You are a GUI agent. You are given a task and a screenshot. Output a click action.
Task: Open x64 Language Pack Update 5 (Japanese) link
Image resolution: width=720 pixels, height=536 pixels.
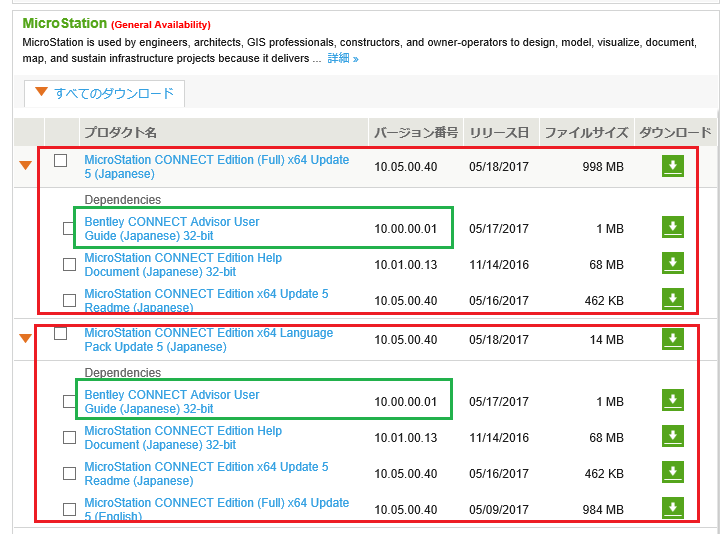click(208, 340)
